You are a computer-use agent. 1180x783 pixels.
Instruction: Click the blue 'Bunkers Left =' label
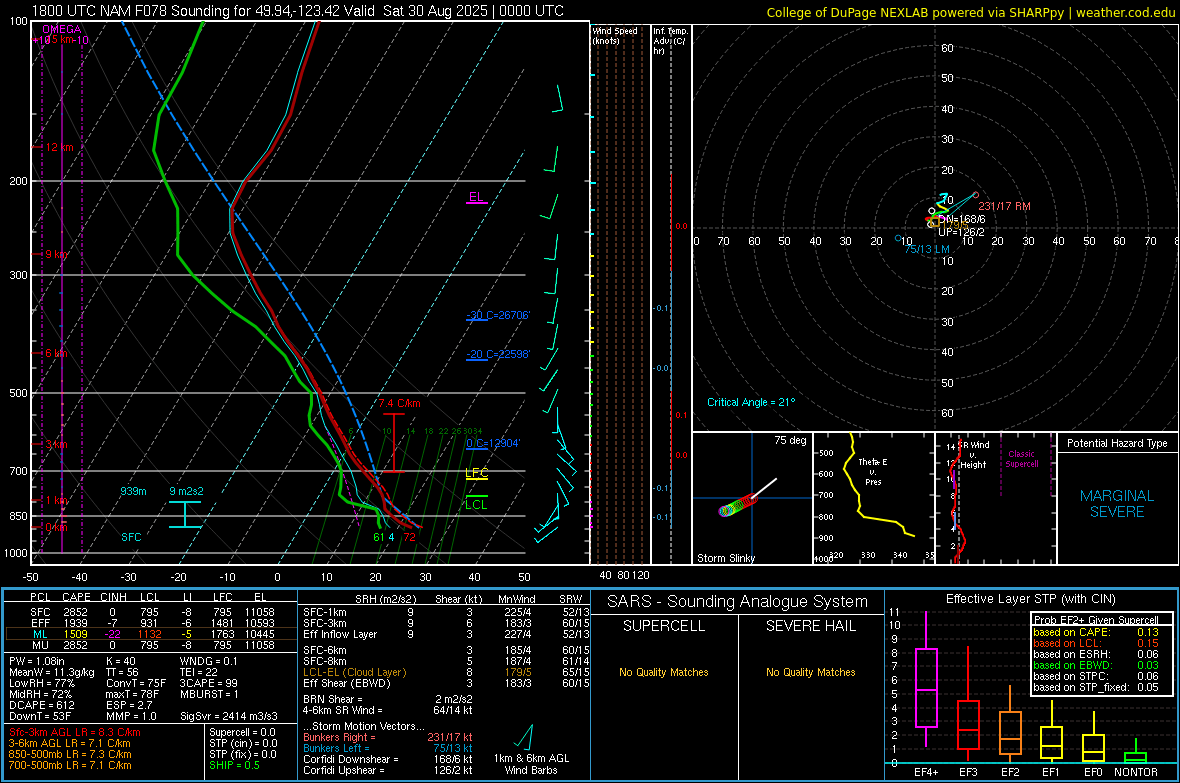point(336,748)
